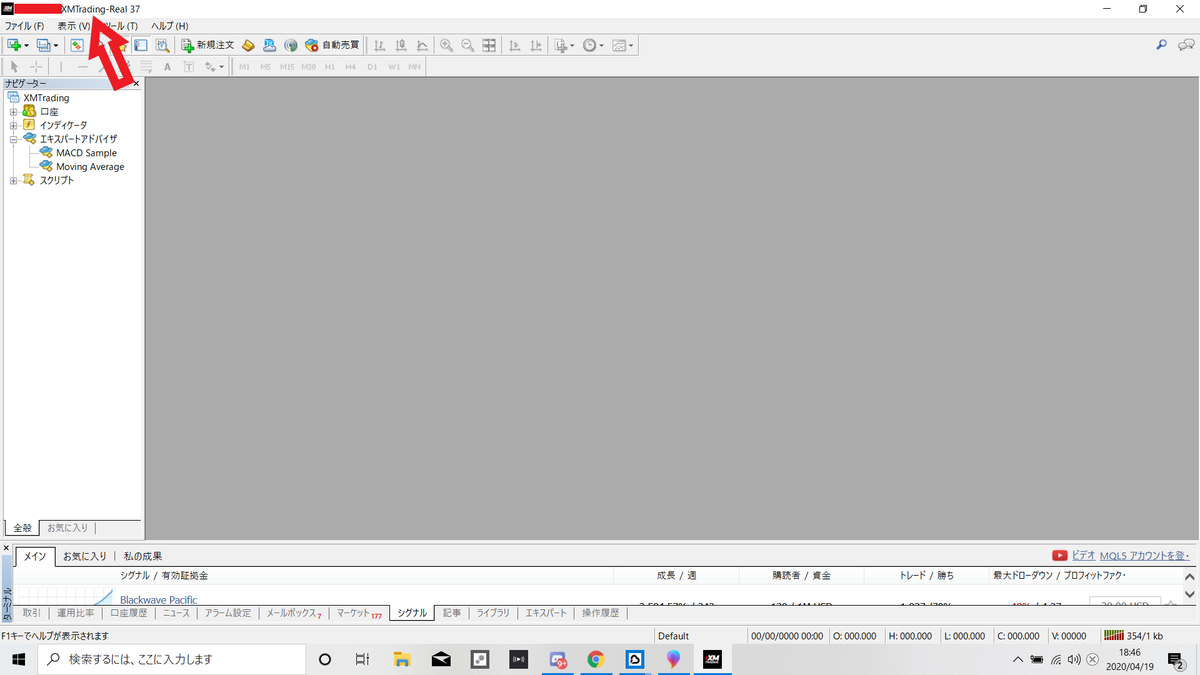Collapse the エキスパートアドバイザ tree node
This screenshot has height=675, width=1200.
point(14,139)
